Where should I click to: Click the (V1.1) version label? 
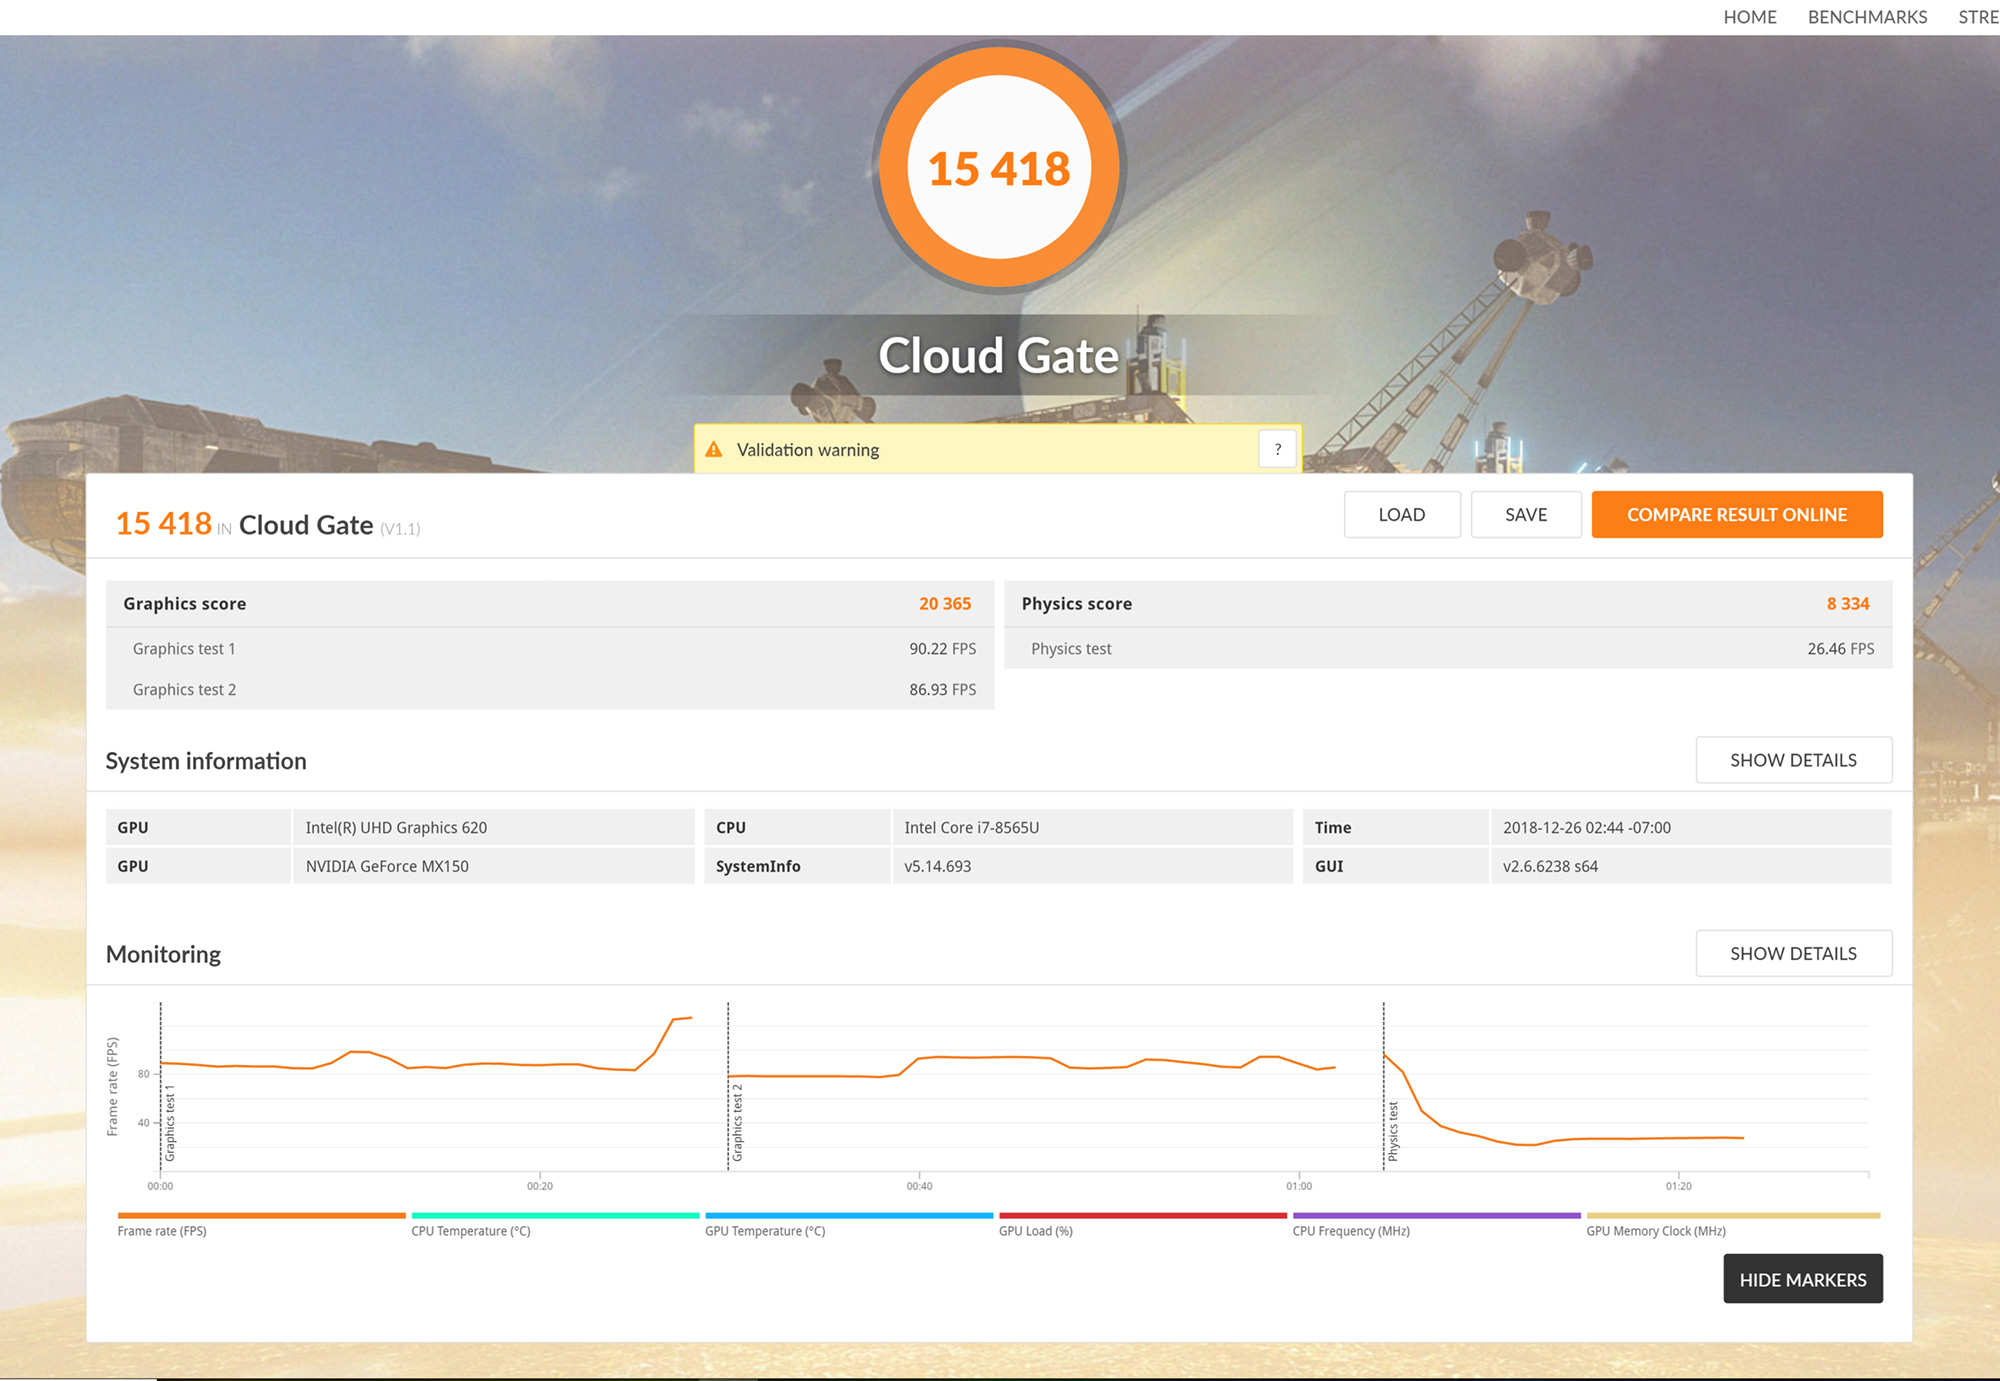(x=400, y=529)
